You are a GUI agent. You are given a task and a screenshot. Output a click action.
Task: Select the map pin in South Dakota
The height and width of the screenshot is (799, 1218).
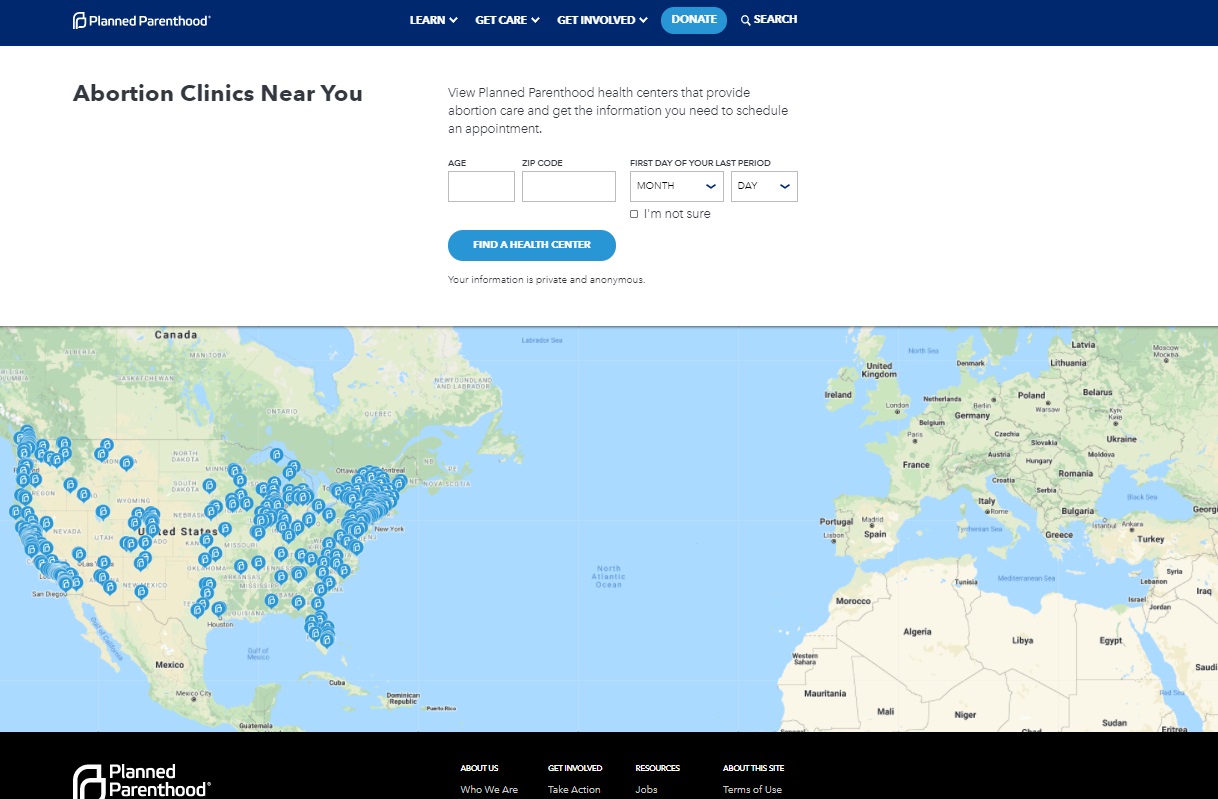click(209, 486)
